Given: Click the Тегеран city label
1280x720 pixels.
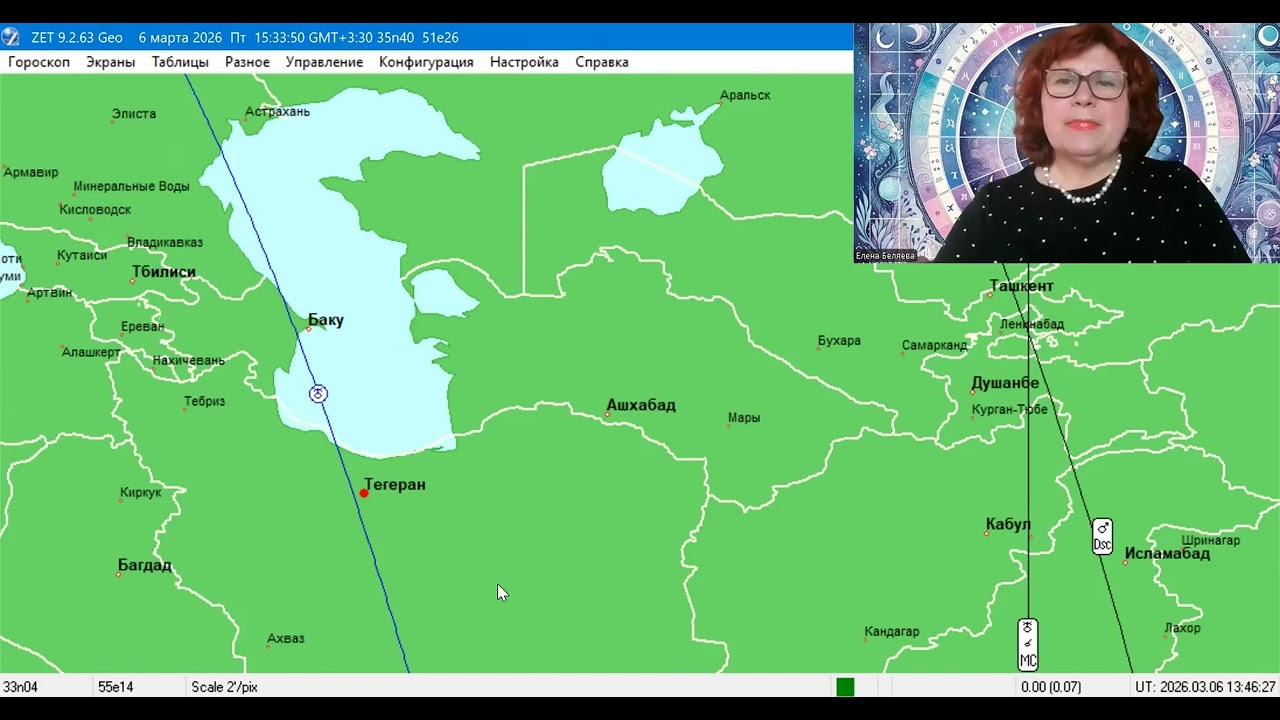Looking at the screenshot, I should pos(395,484).
